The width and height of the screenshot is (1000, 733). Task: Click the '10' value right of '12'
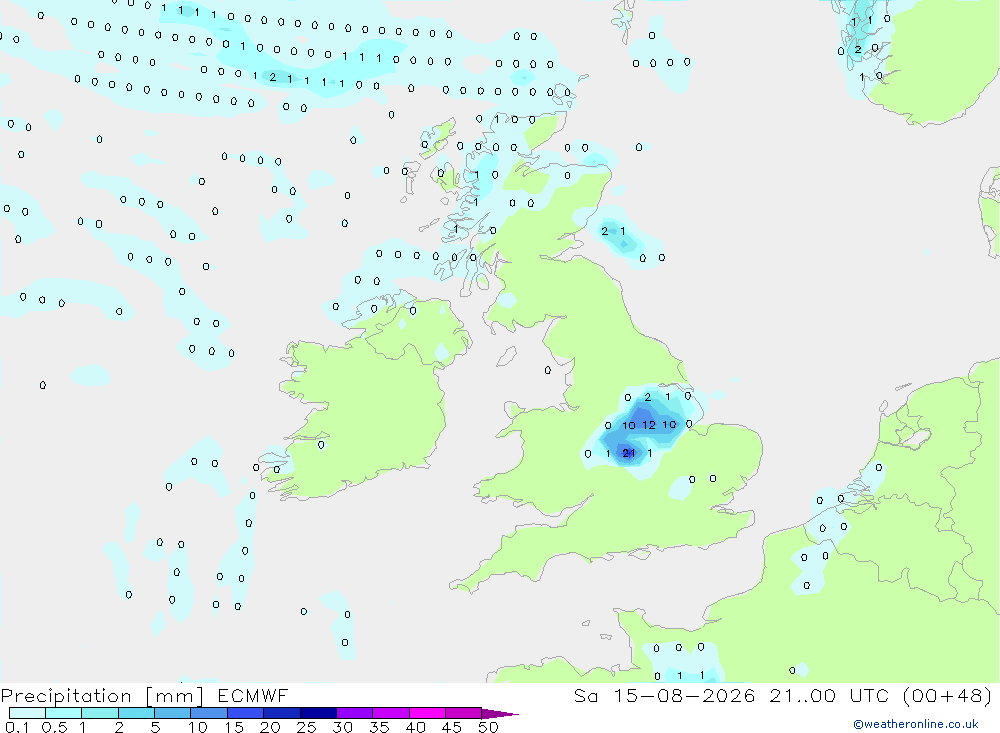669,425
